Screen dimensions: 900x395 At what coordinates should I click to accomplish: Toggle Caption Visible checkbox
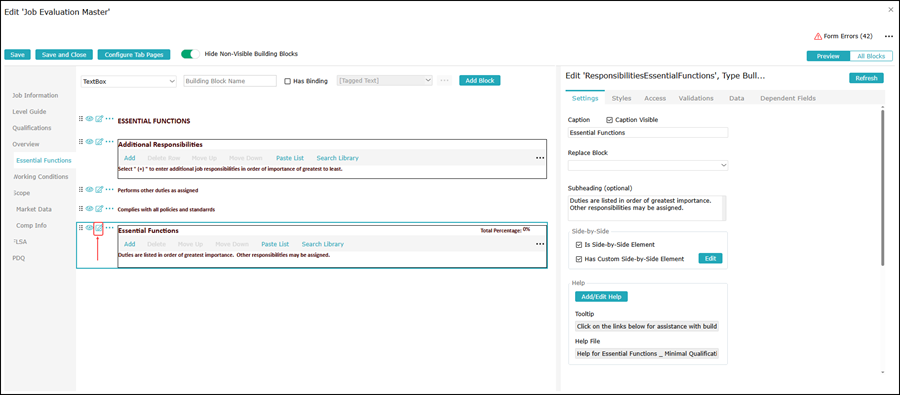point(610,120)
